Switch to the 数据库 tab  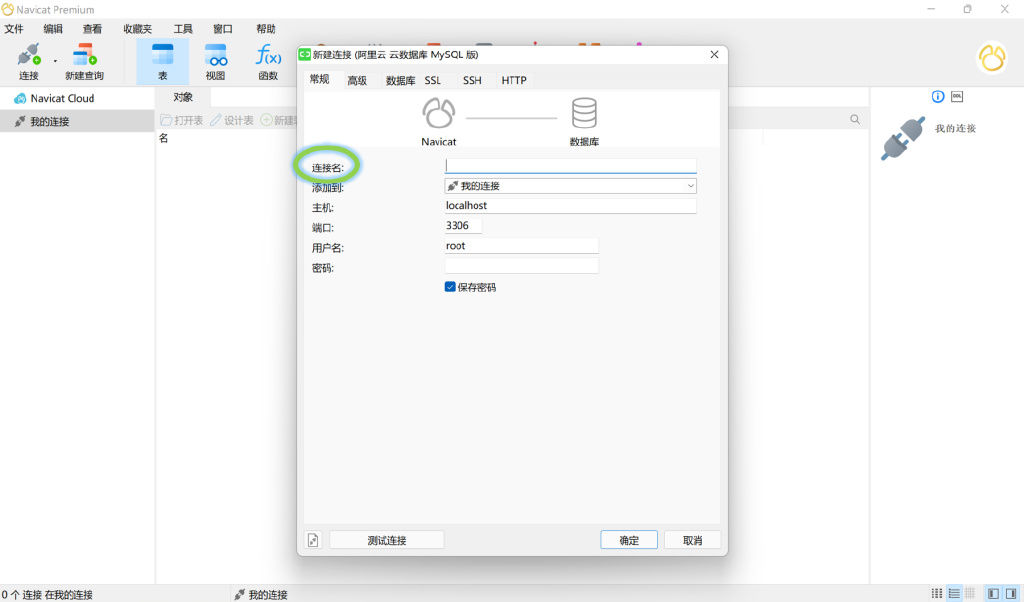pyautogui.click(x=400, y=80)
